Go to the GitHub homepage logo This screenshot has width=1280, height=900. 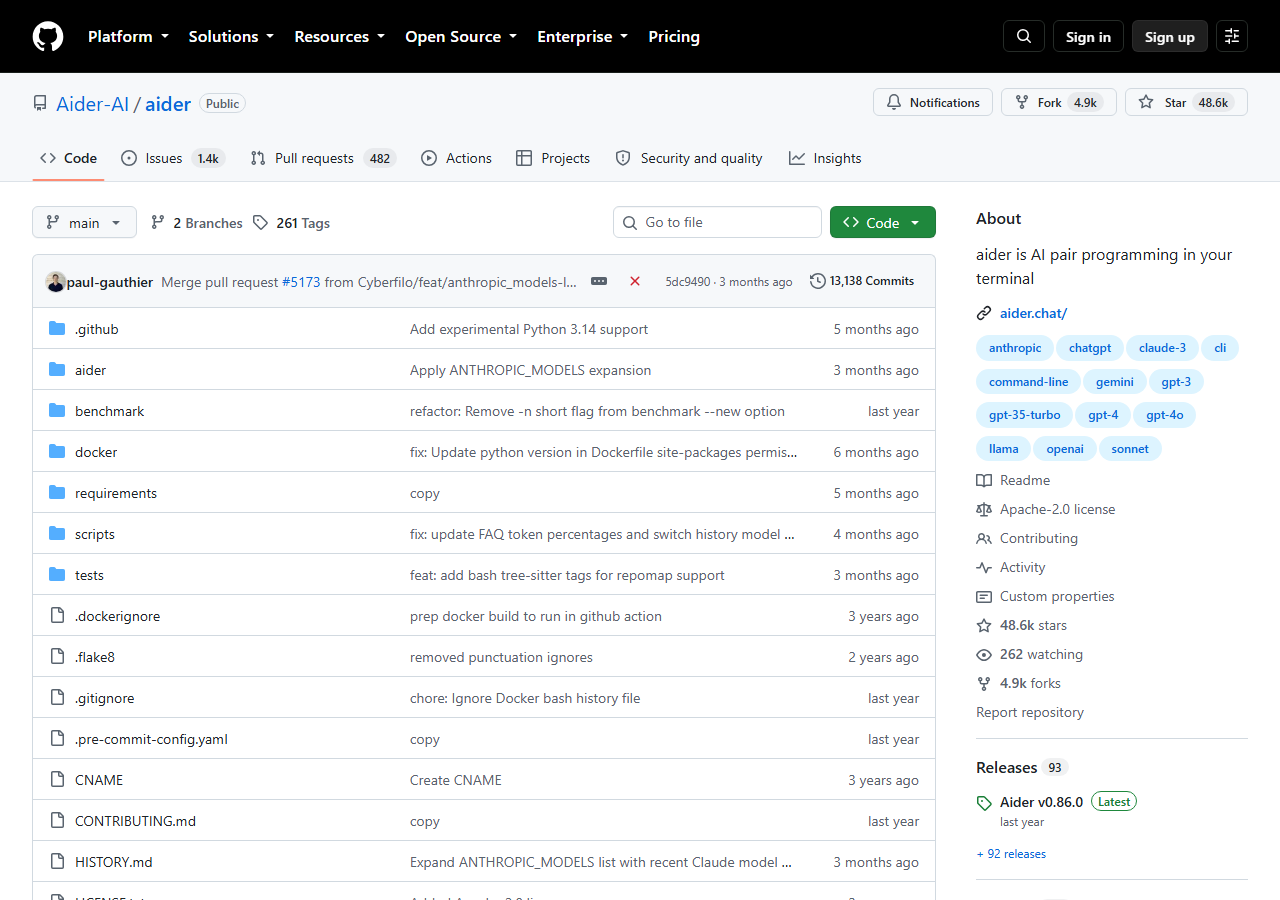tap(48, 37)
